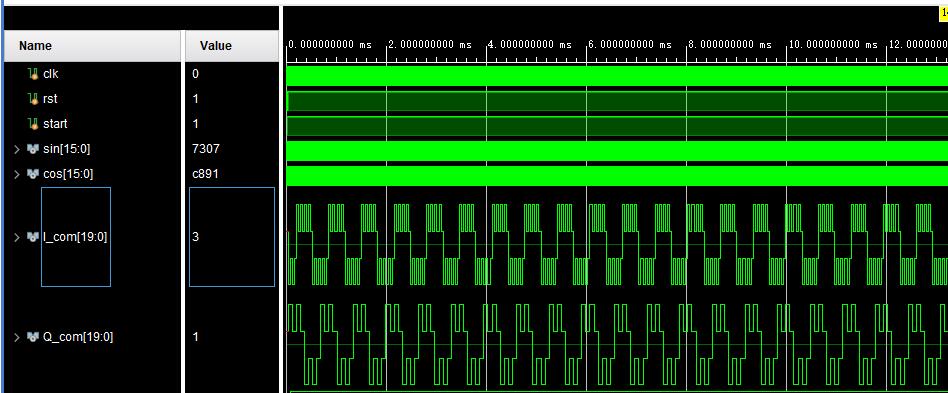The width and height of the screenshot is (948, 393).
Task: Click the Value column header
Action: (231, 46)
